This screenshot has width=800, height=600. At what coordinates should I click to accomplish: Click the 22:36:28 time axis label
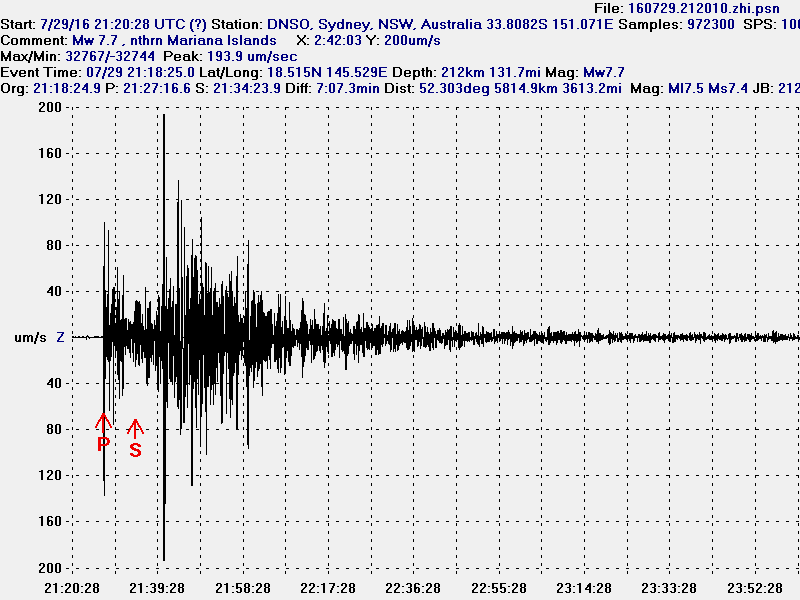(x=413, y=588)
